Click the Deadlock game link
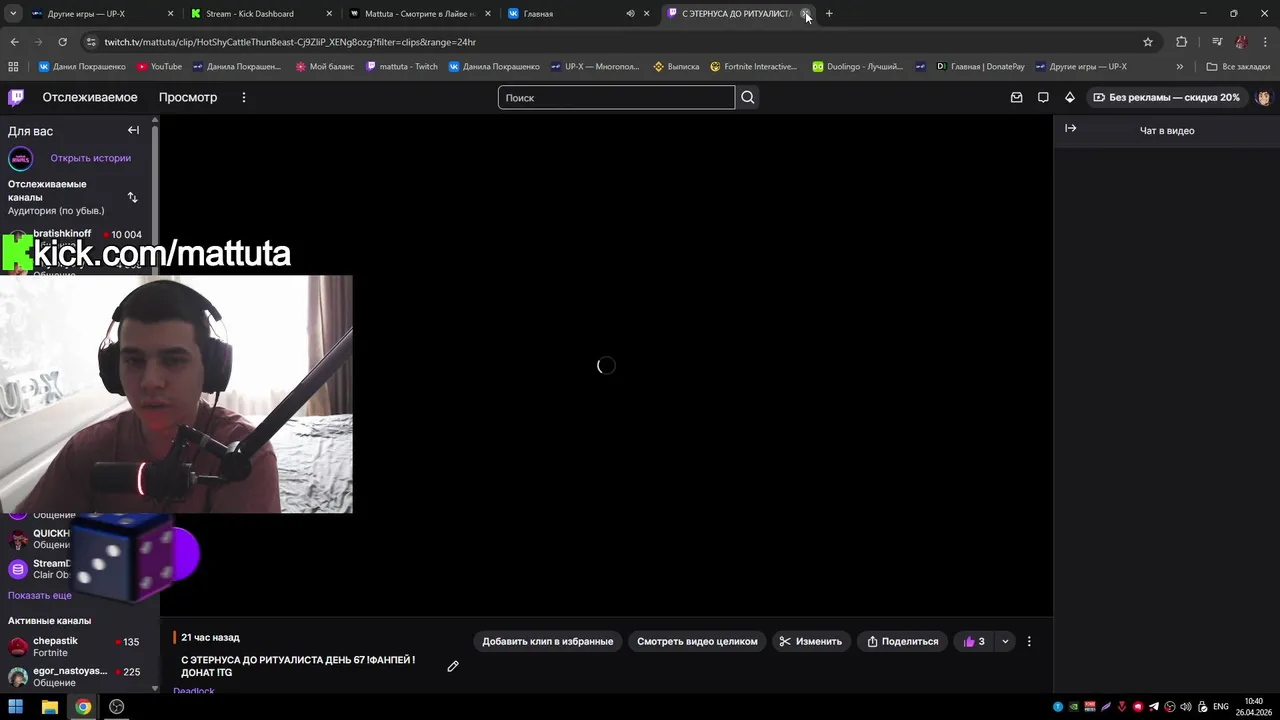Screen dimensions: 1280x720 point(194,691)
